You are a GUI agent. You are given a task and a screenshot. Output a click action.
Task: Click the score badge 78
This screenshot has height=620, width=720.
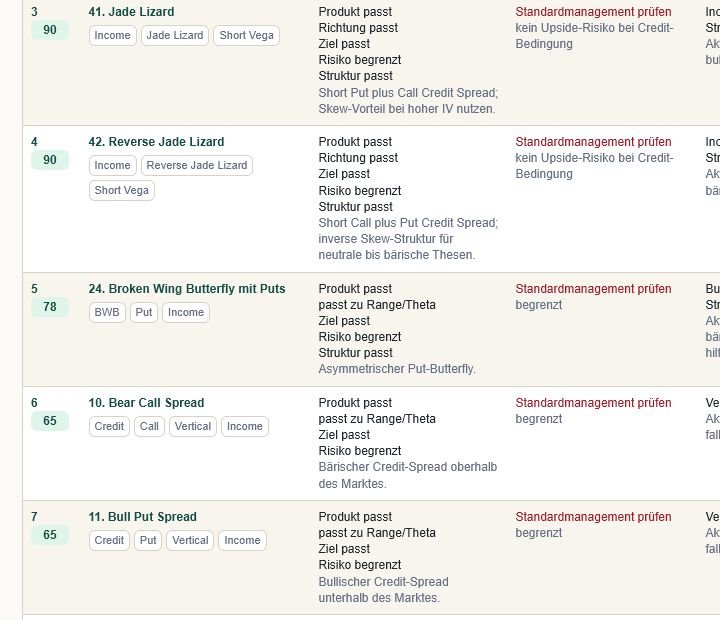tap(50, 307)
